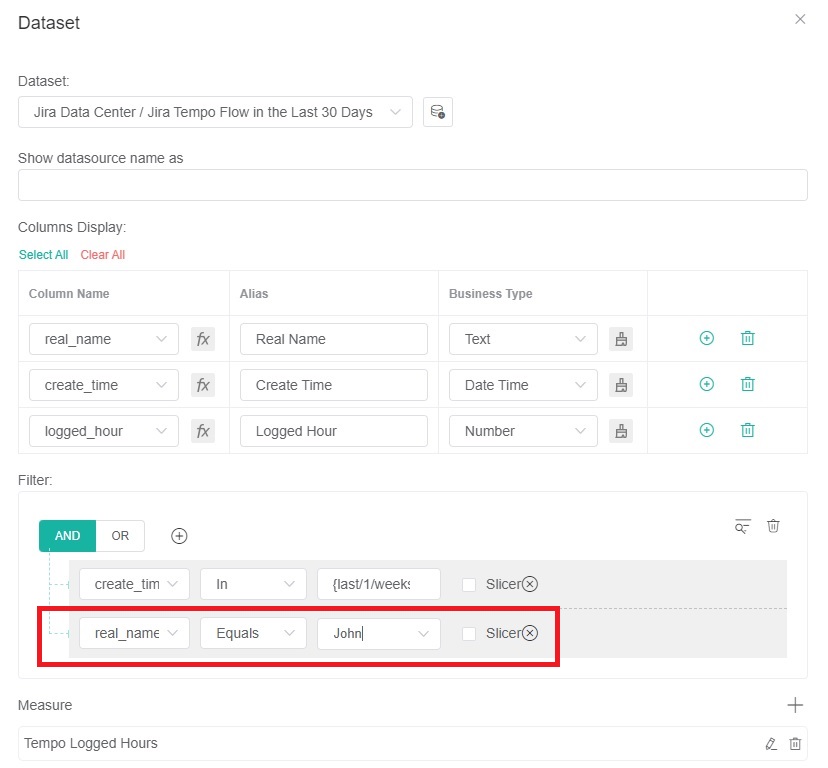
Task: Open the Equals operator dropdown
Action: click(253, 633)
